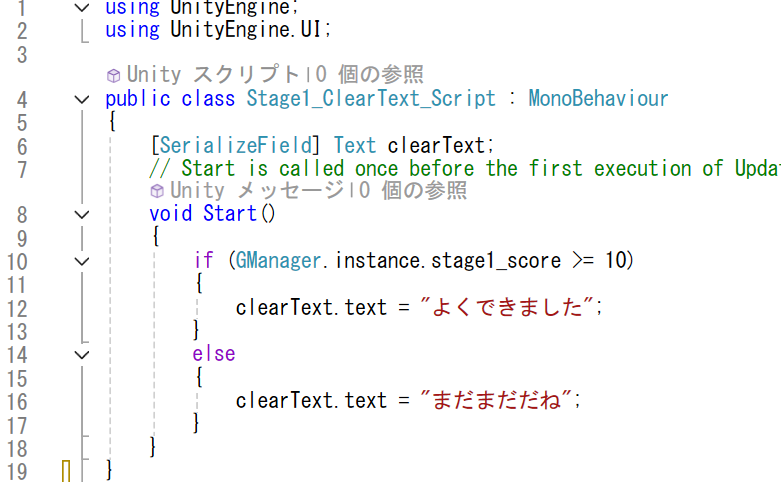Click the closing brace on line 19
The width and height of the screenshot is (781, 482).
click(110, 470)
